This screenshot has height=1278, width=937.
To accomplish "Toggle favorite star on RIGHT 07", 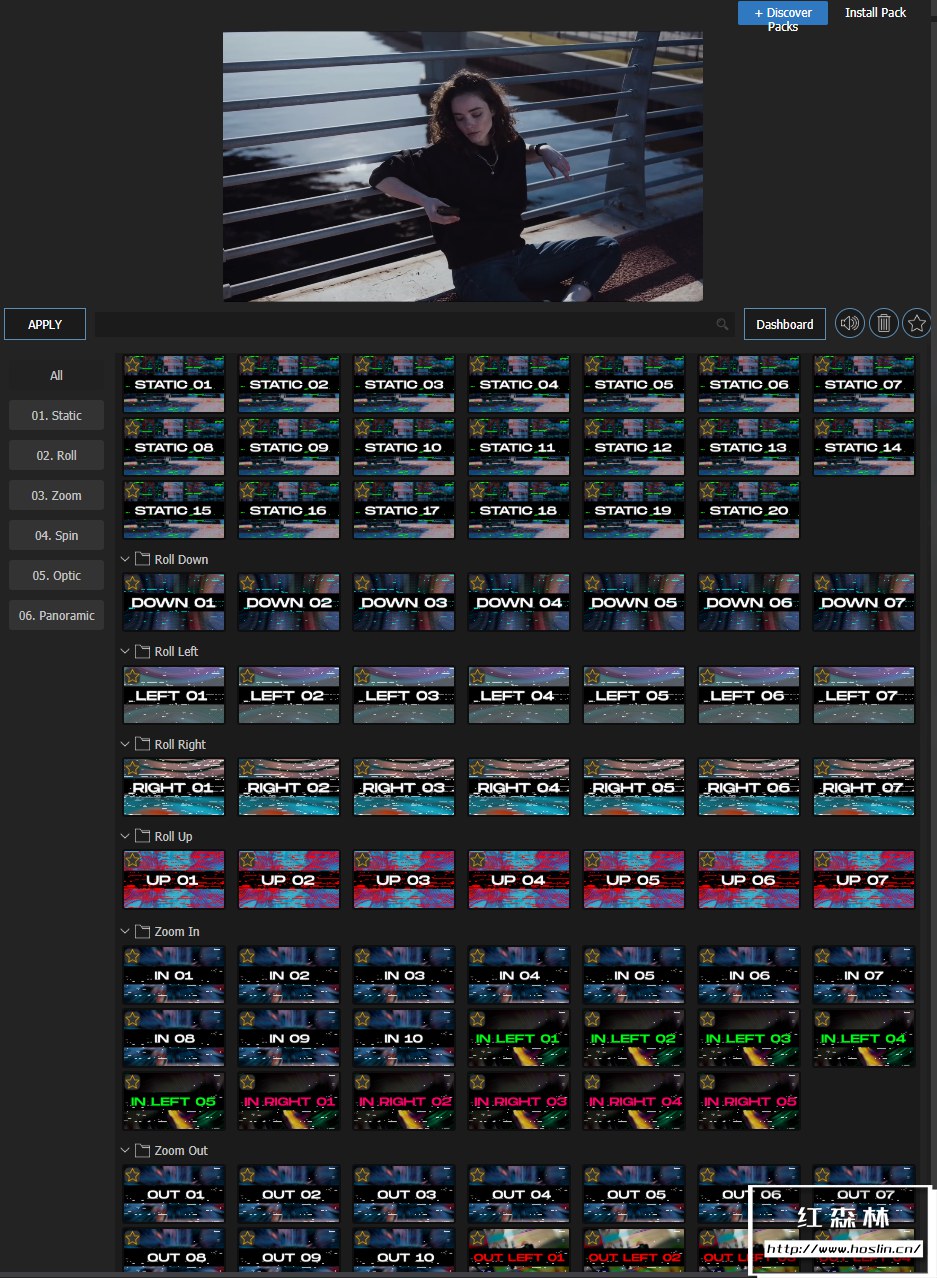I will [822, 769].
